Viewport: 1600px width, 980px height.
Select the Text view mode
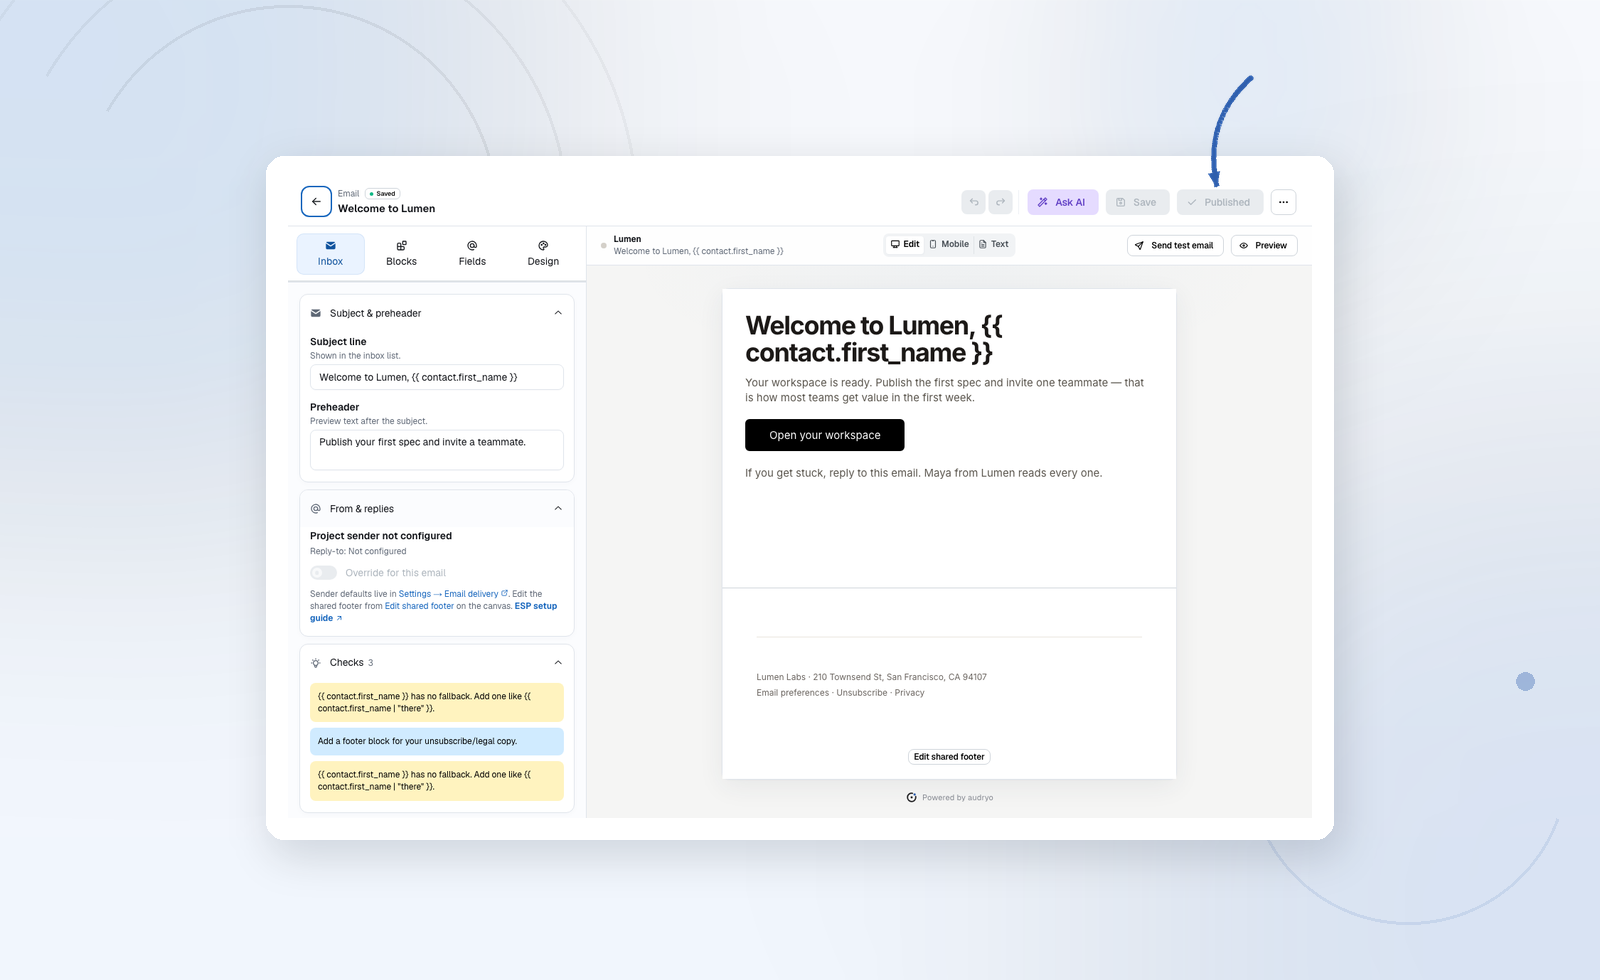point(994,244)
